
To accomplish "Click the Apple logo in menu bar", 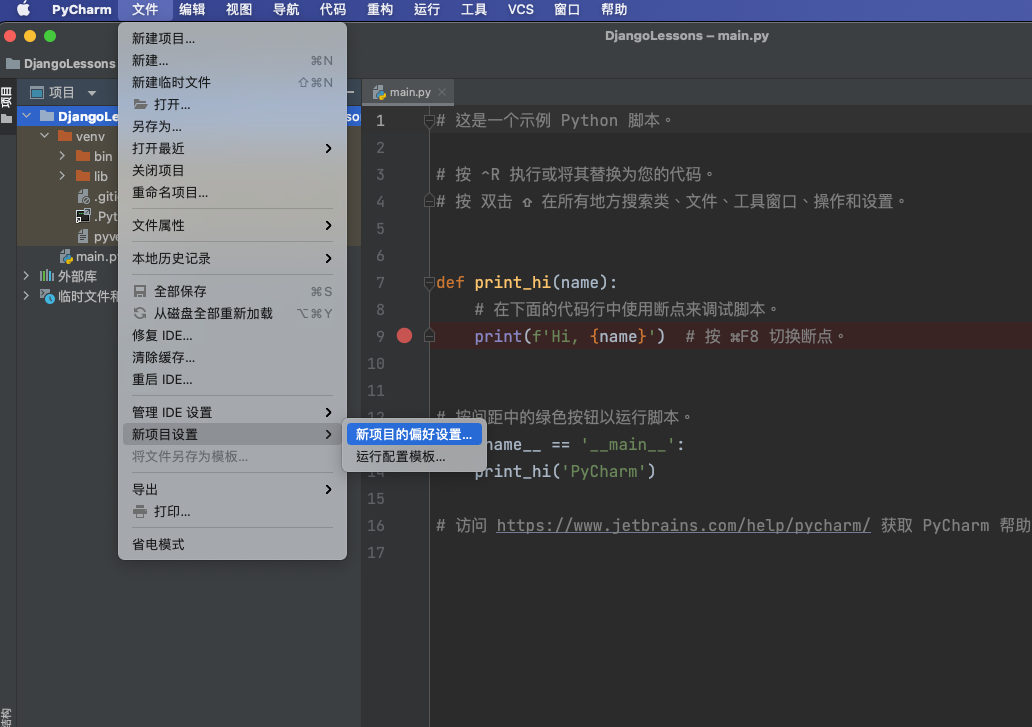I will [23, 10].
